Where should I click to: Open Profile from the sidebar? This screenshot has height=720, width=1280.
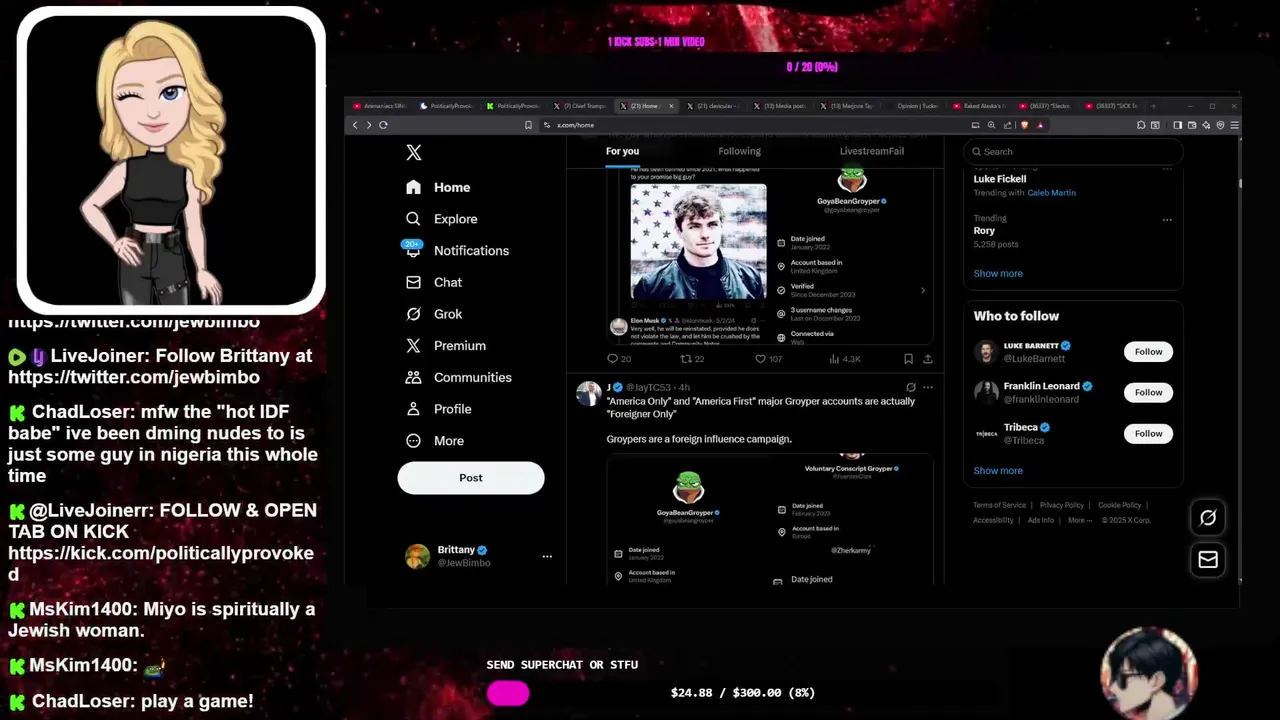click(438, 409)
